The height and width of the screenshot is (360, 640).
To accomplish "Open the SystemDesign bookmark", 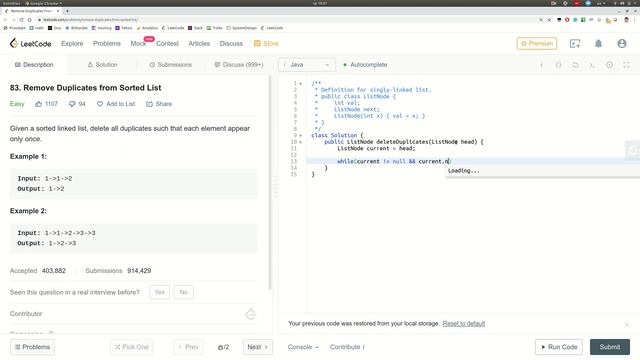I will [242, 28].
